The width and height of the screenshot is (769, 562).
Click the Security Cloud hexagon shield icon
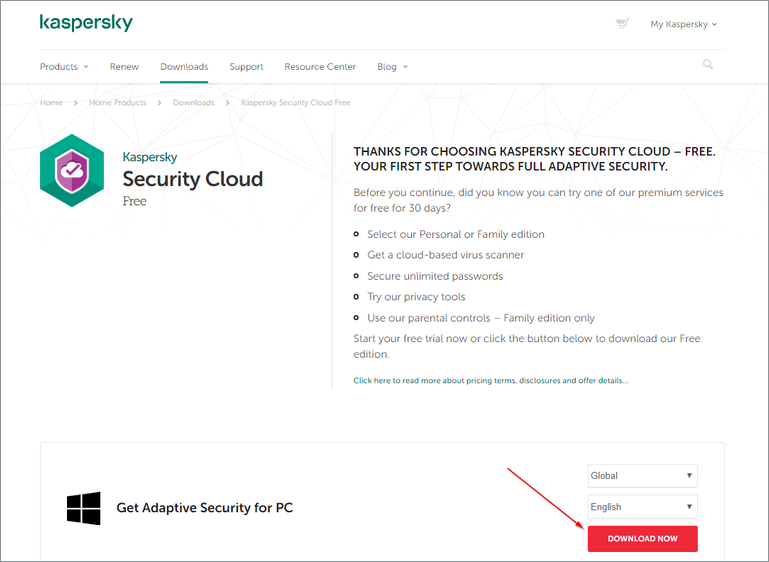coord(72,171)
